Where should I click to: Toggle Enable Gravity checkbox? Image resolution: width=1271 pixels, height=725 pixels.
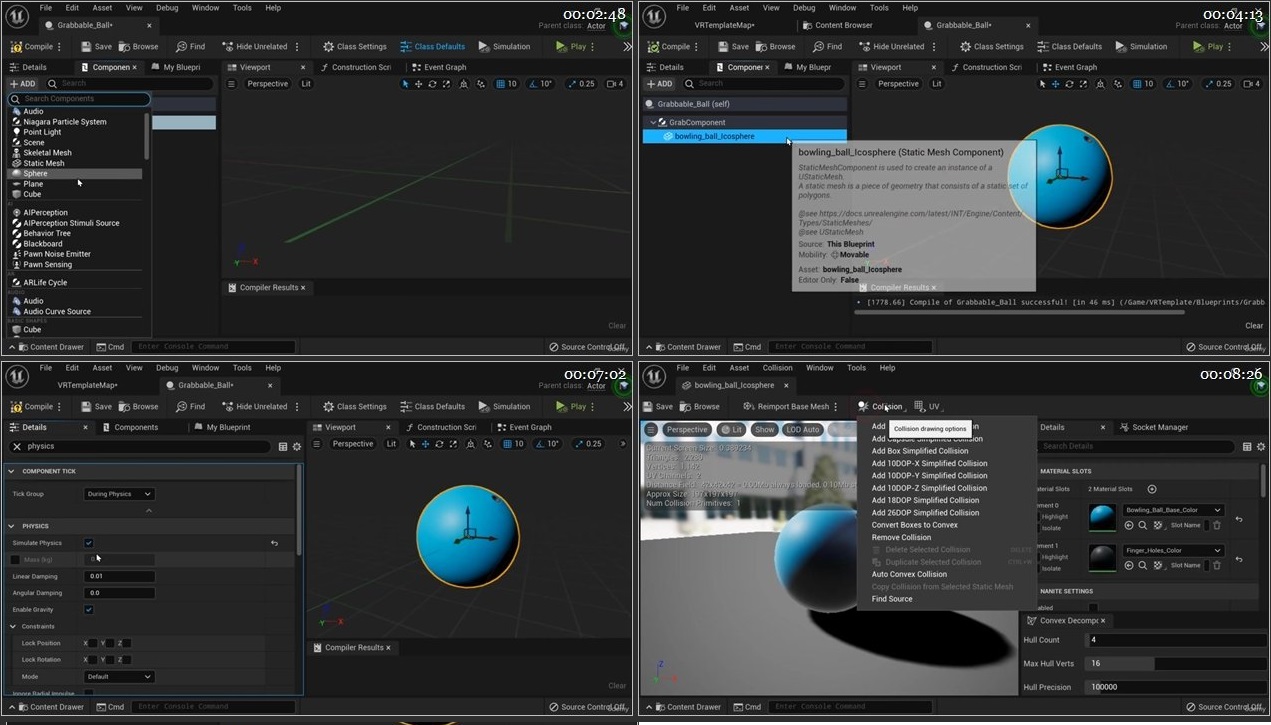click(x=89, y=609)
